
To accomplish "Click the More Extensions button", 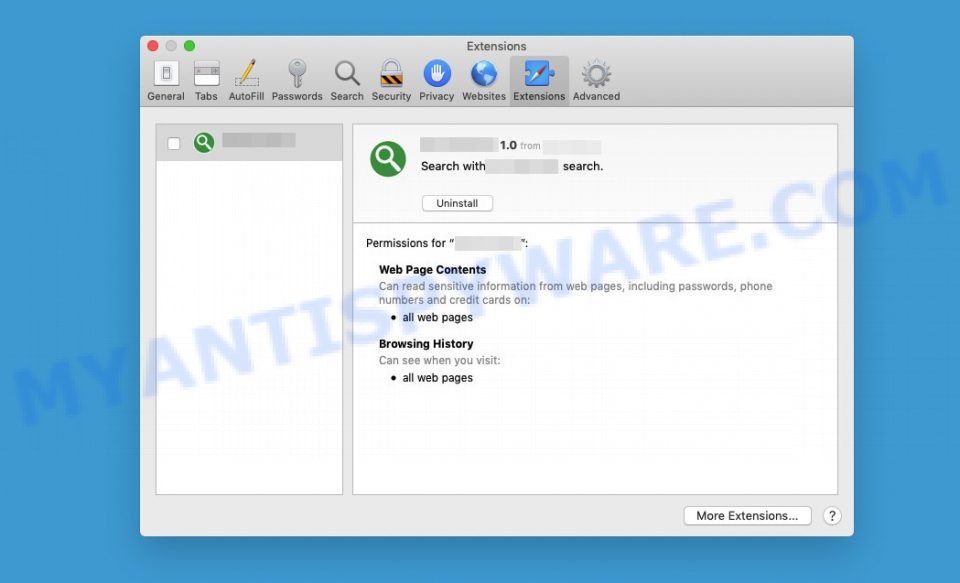I will tap(747, 516).
